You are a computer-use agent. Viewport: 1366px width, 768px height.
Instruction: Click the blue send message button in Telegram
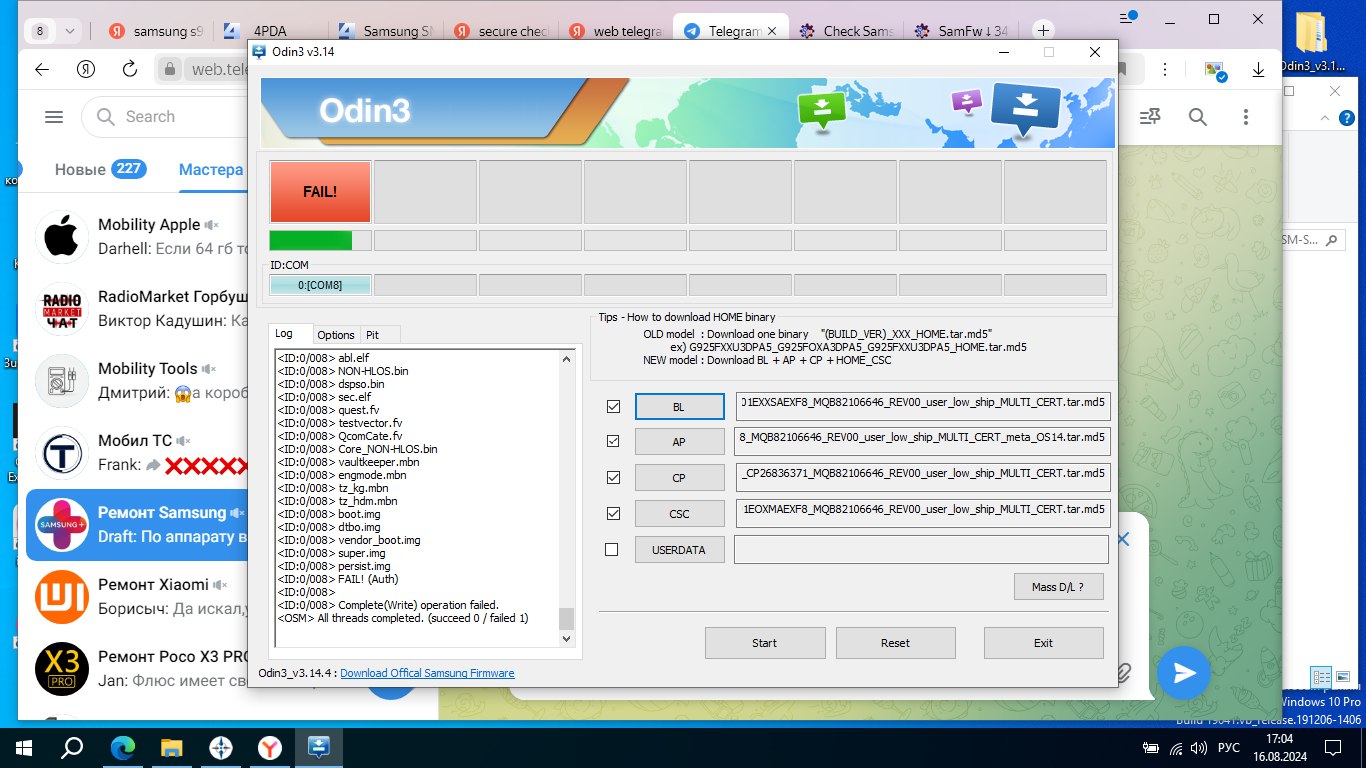pos(1184,673)
